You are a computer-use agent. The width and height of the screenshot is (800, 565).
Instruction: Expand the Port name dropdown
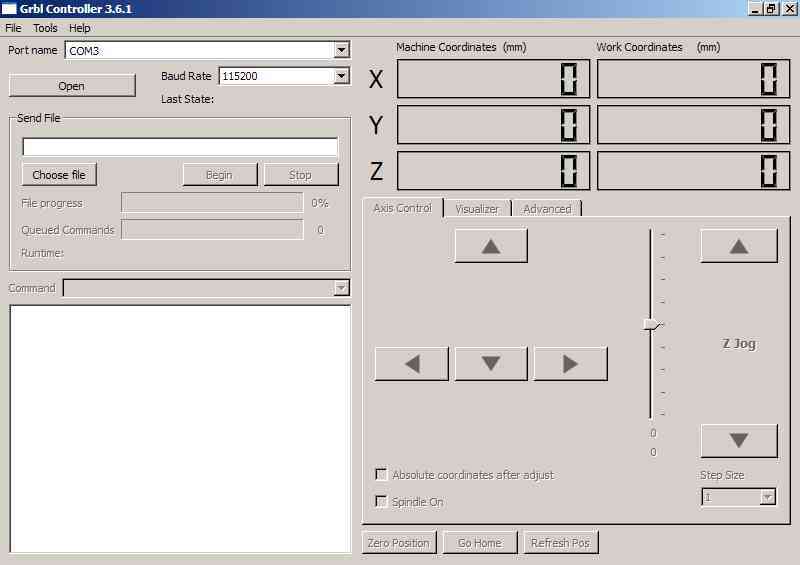point(341,50)
